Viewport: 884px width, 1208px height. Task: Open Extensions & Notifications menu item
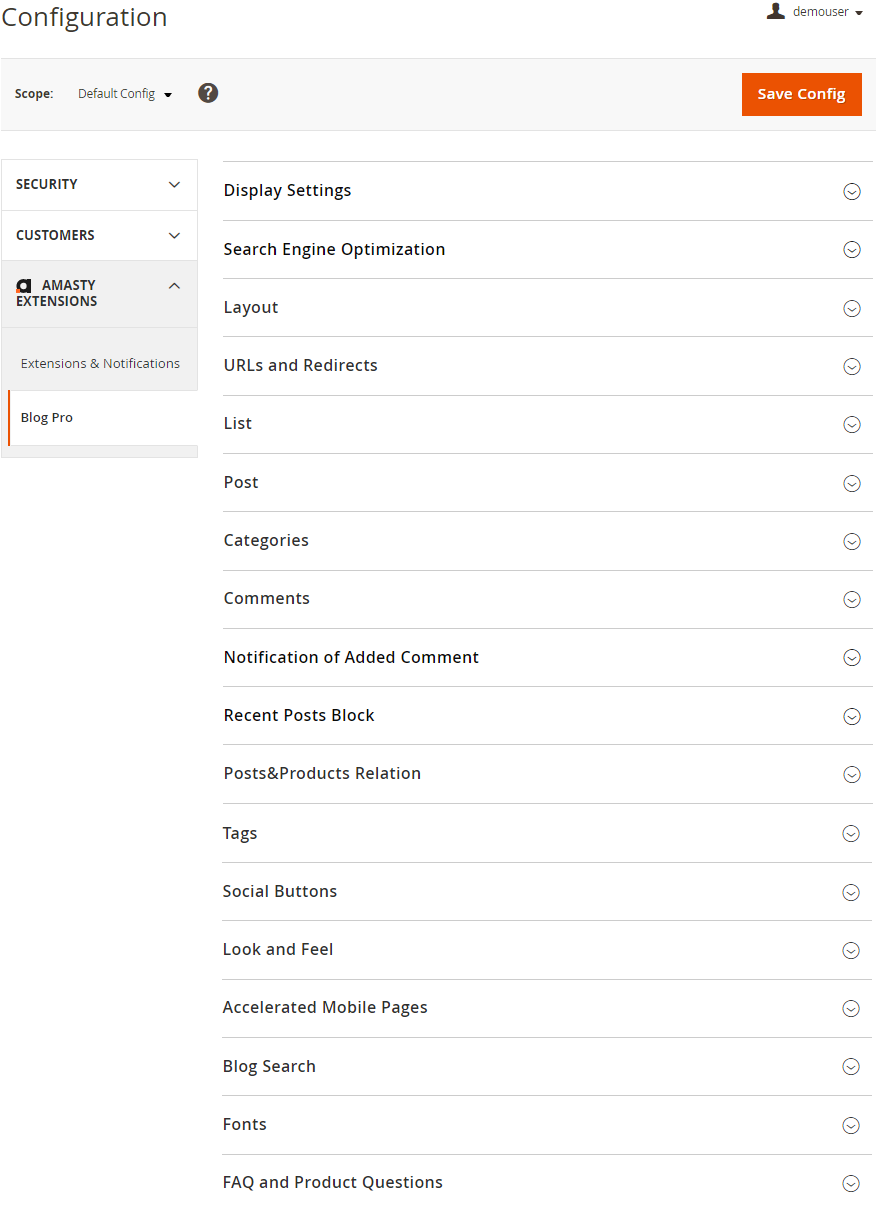100,363
